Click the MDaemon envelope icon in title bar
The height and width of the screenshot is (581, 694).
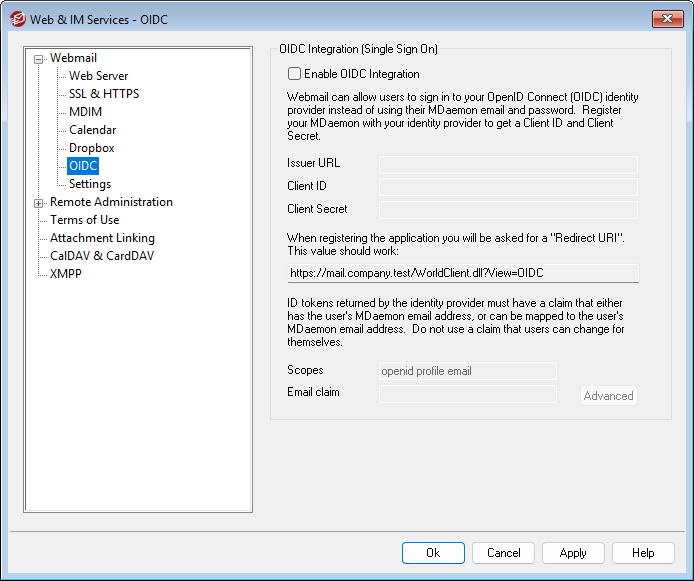[17, 18]
